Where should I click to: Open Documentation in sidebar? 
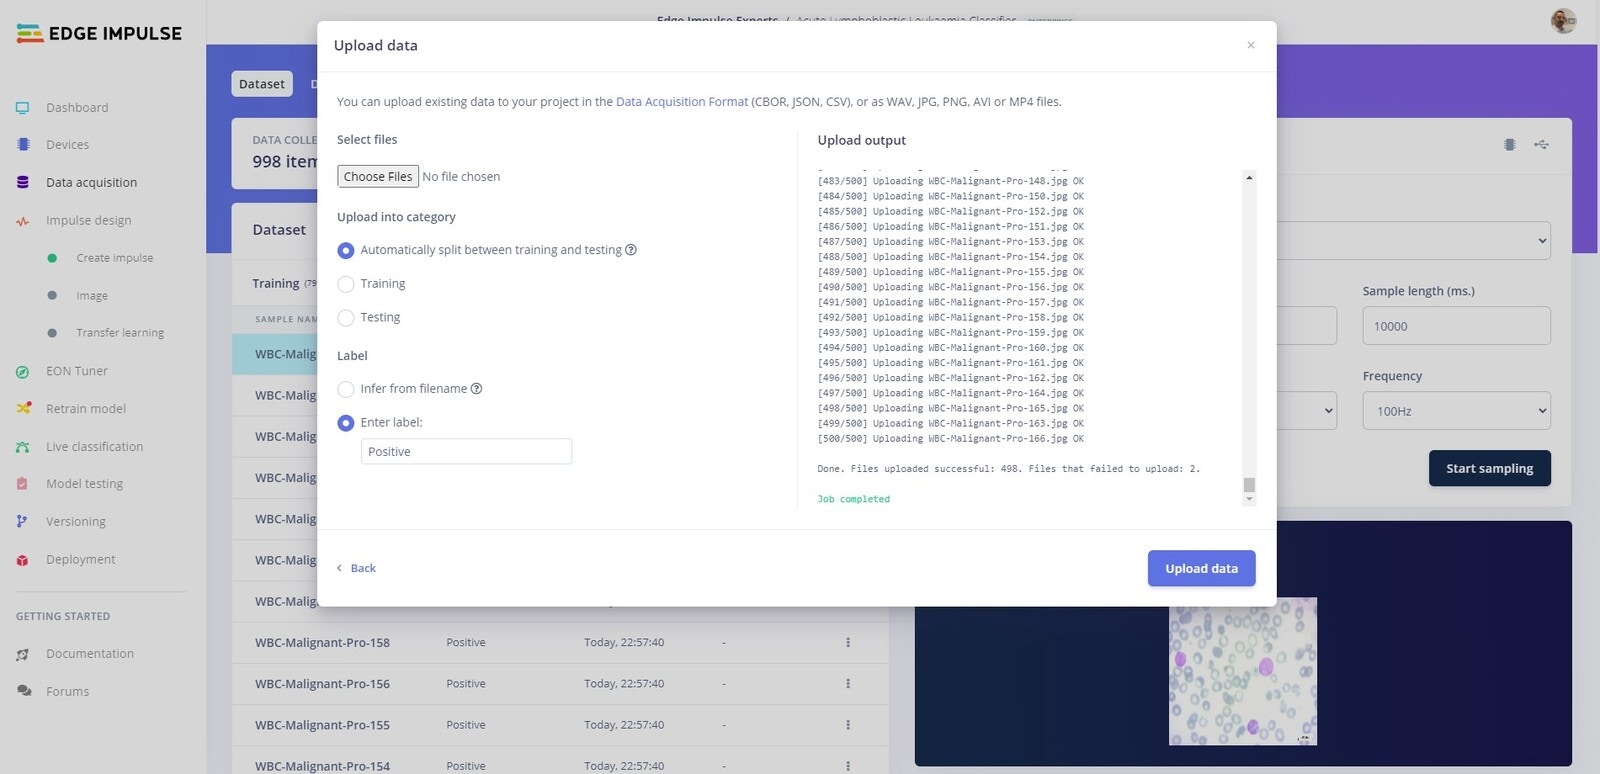point(90,654)
